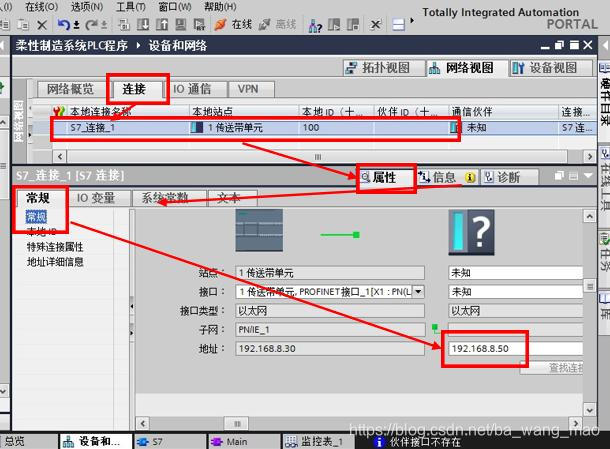Click the 子网 field PN/IE_1
This screenshot has width=610, height=449.
[330, 330]
